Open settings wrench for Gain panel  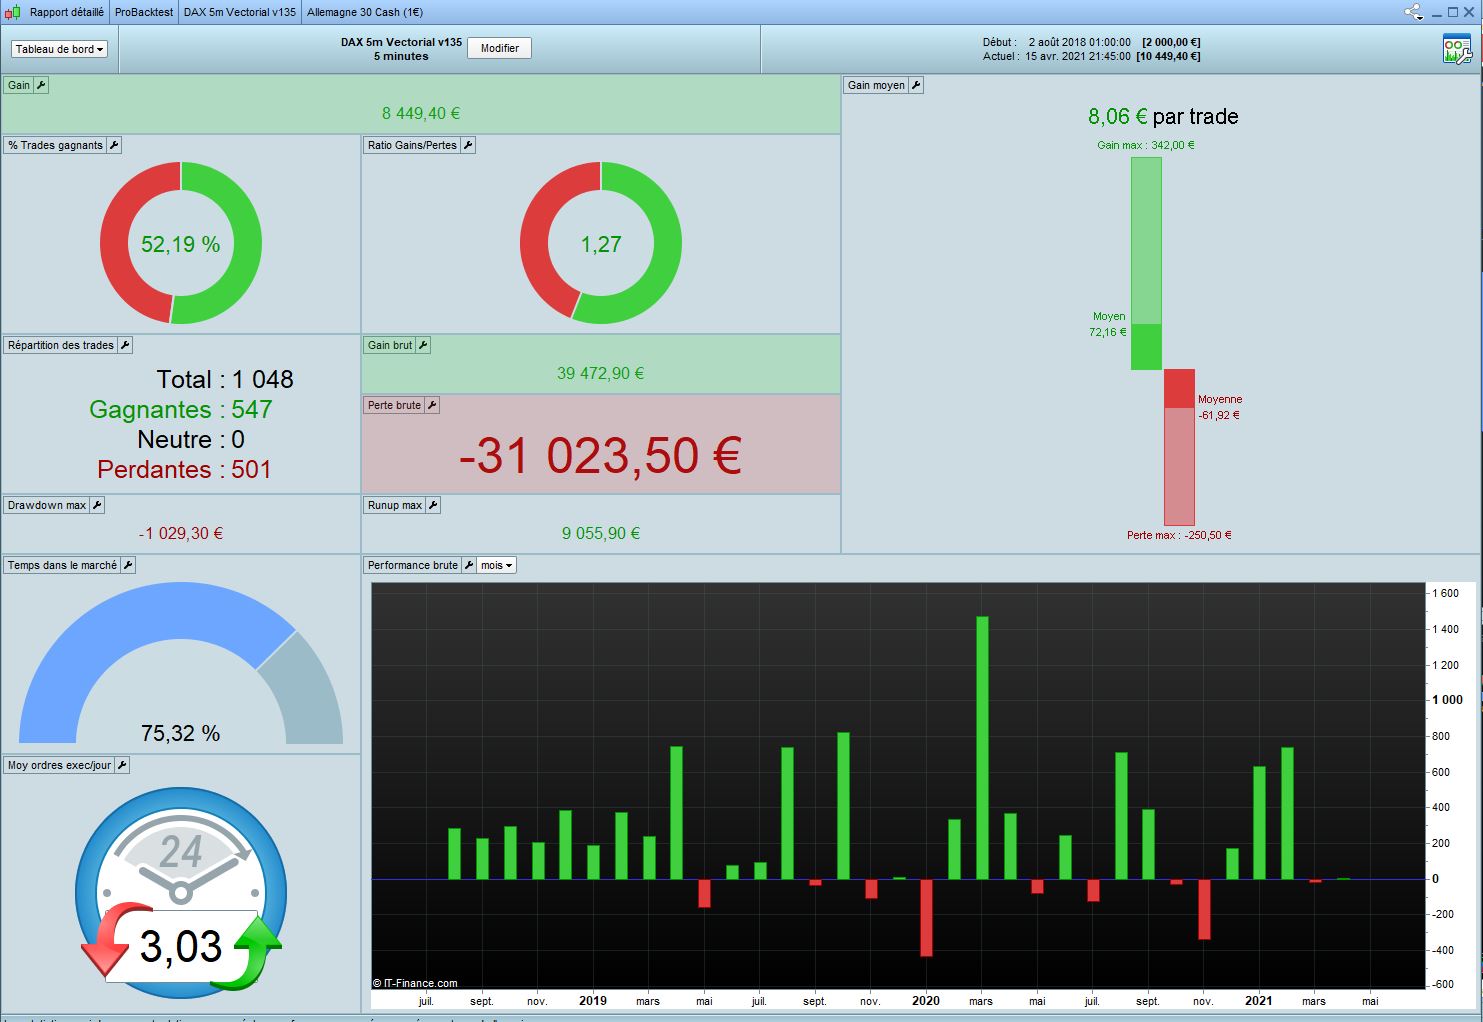point(41,85)
